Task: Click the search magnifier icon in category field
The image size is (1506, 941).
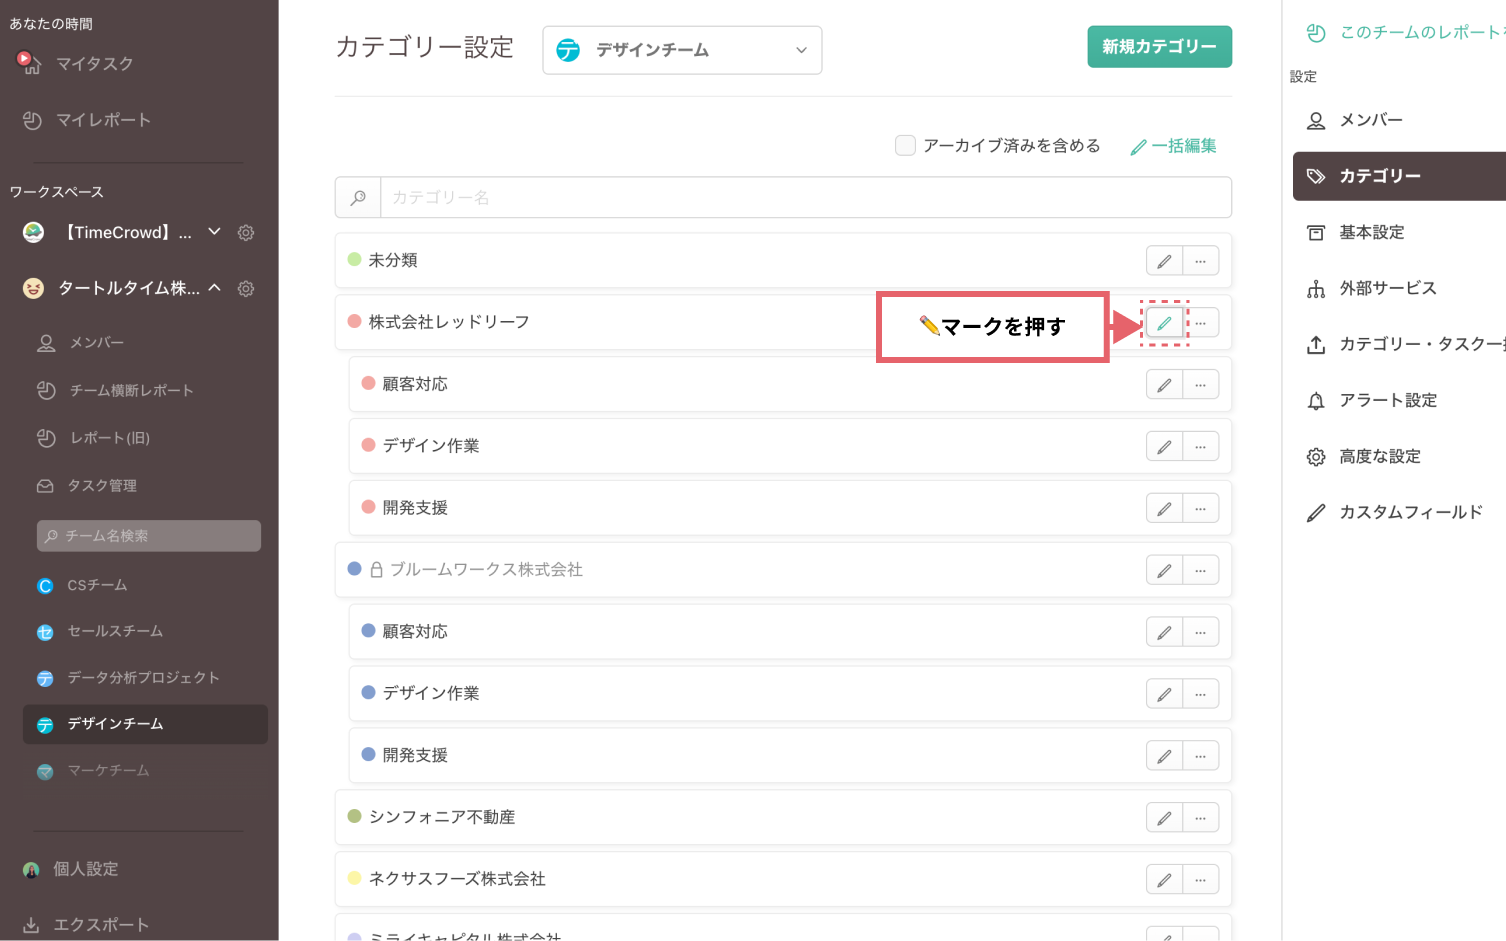Action: [x=358, y=198]
